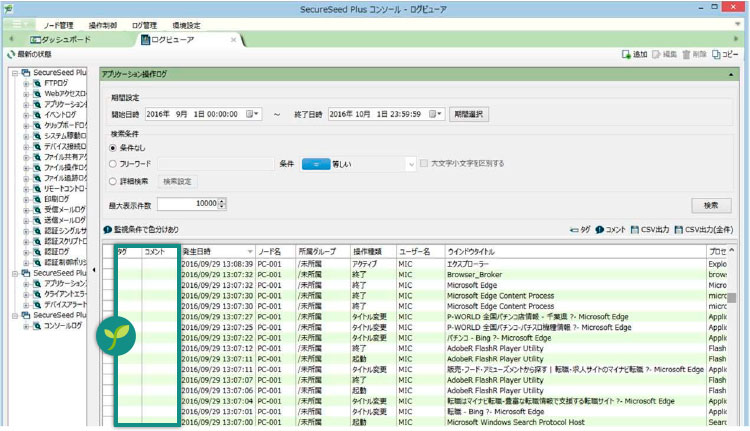This screenshot has width=750, height=431.
Task: Toggle 大文字小文字を区別する checkbox
Action: pos(424,164)
